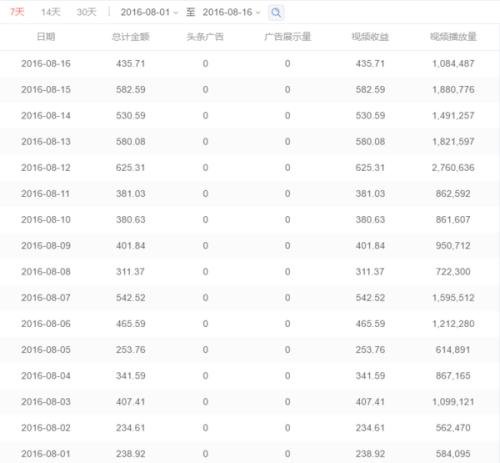This screenshot has width=500, height=463.
Task: Click video revenue 580.08 in 视频收益 column
Action: (x=370, y=142)
